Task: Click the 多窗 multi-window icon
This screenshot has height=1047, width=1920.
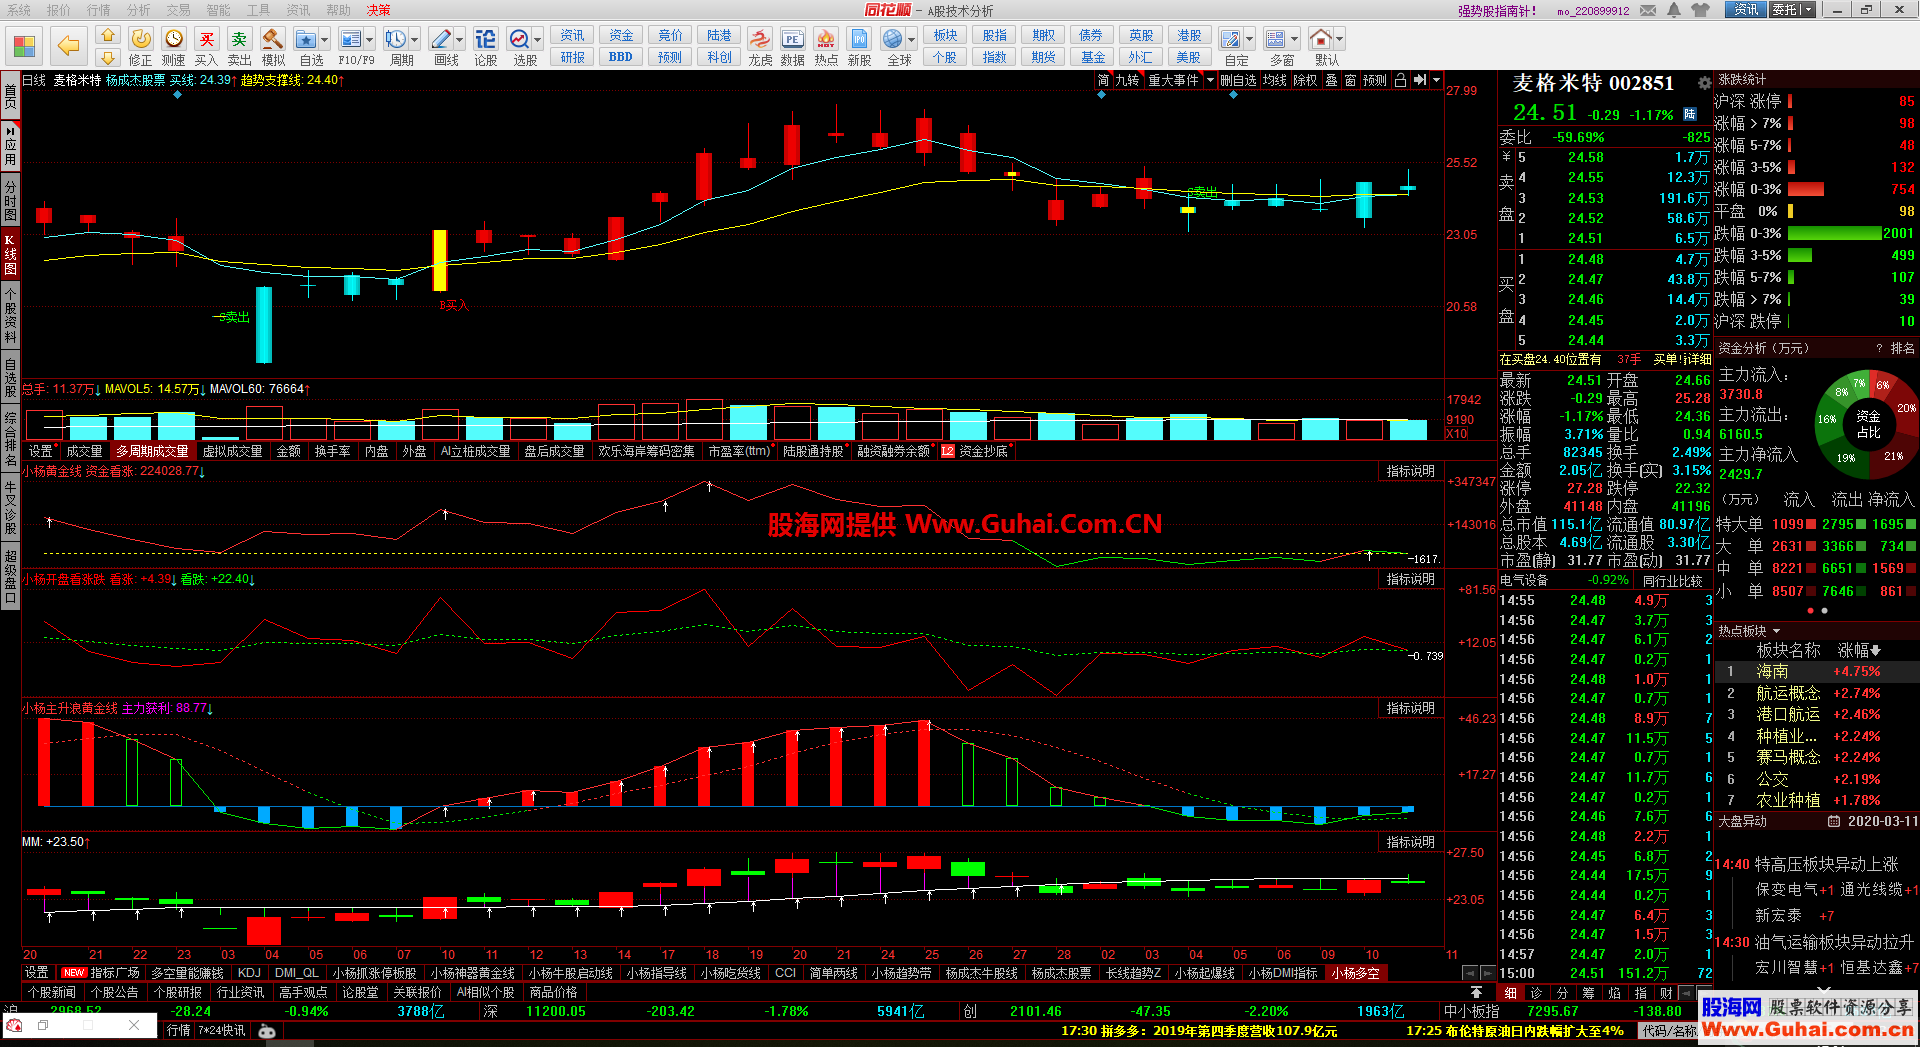Action: point(1276,39)
